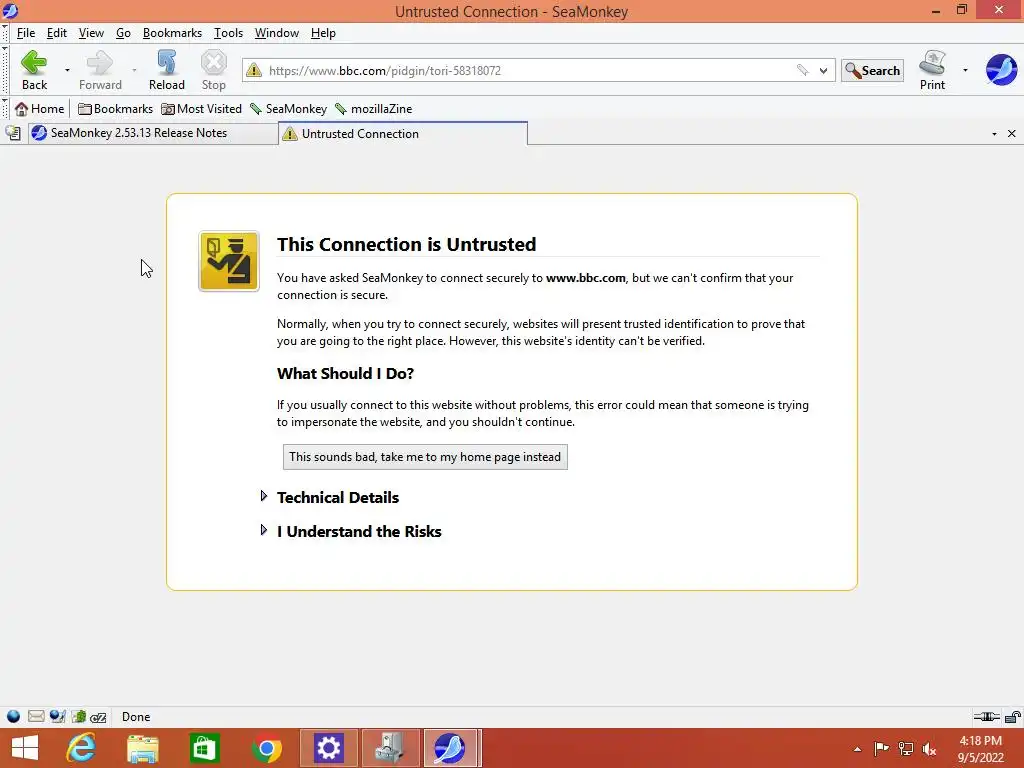Open Composer from the status bar

(x=57, y=716)
